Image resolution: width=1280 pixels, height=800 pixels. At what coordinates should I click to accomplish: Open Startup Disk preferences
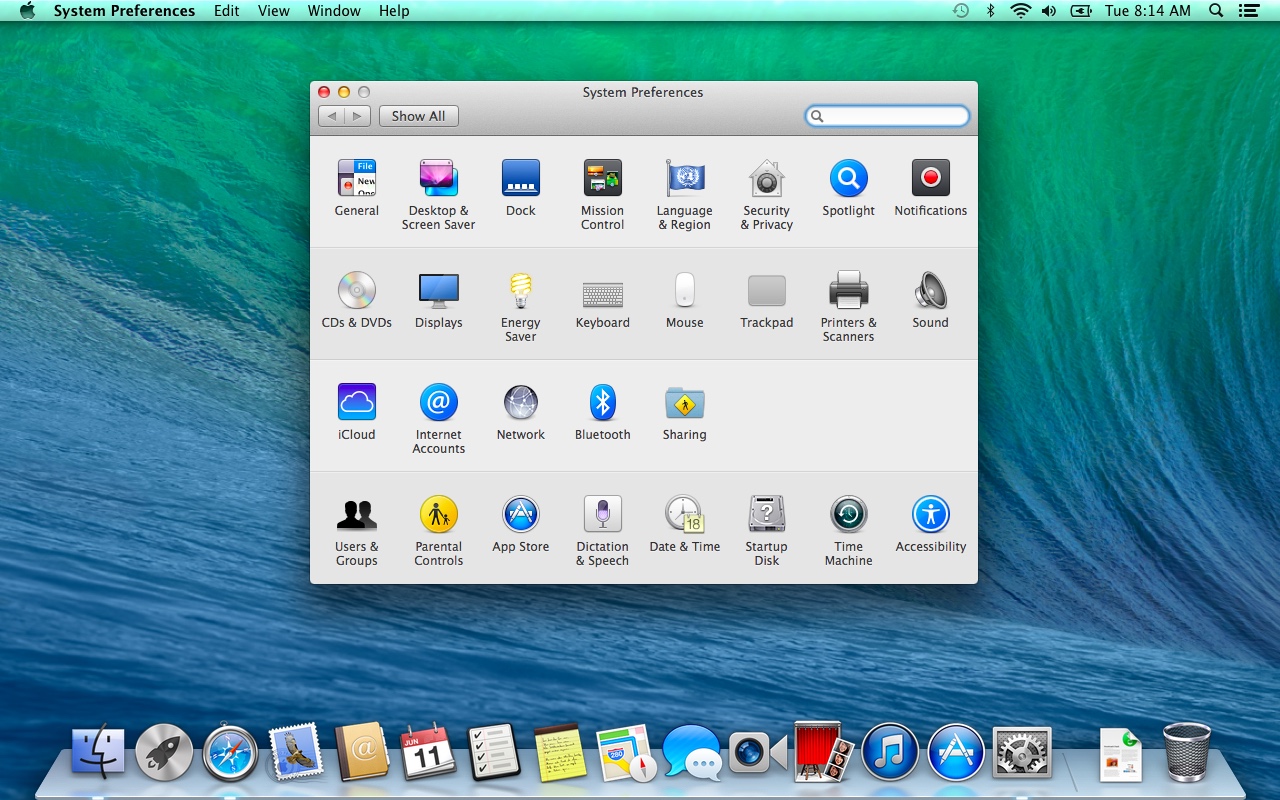pos(767,531)
